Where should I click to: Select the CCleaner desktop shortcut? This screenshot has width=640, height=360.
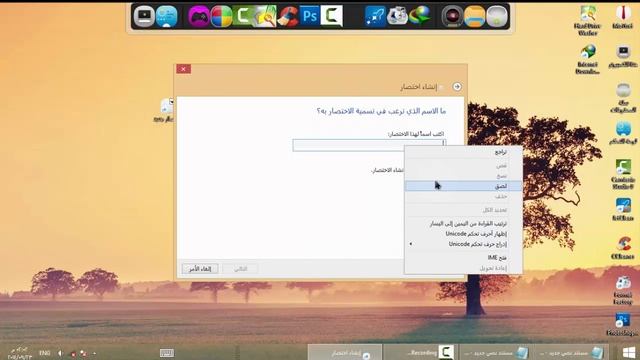(x=623, y=248)
